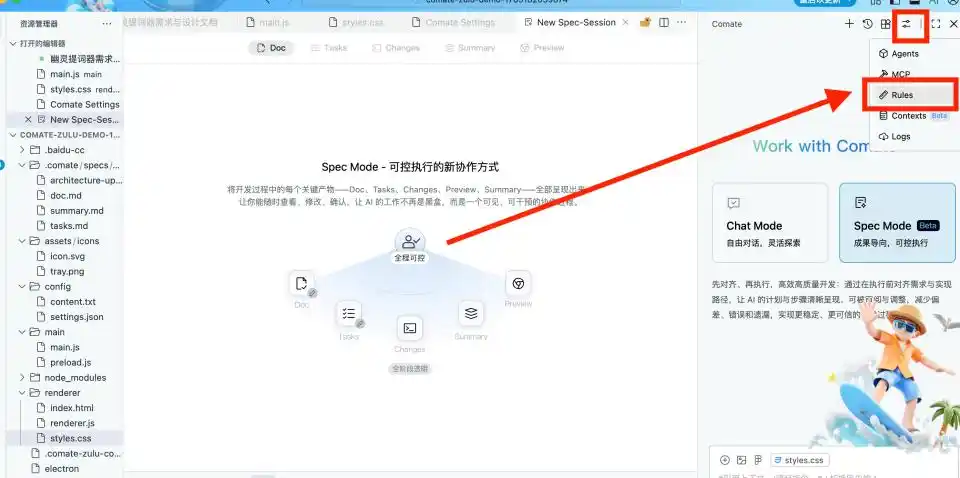The image size is (960, 478).
Task: Select the Spec Mode Beta card
Action: tap(897, 222)
